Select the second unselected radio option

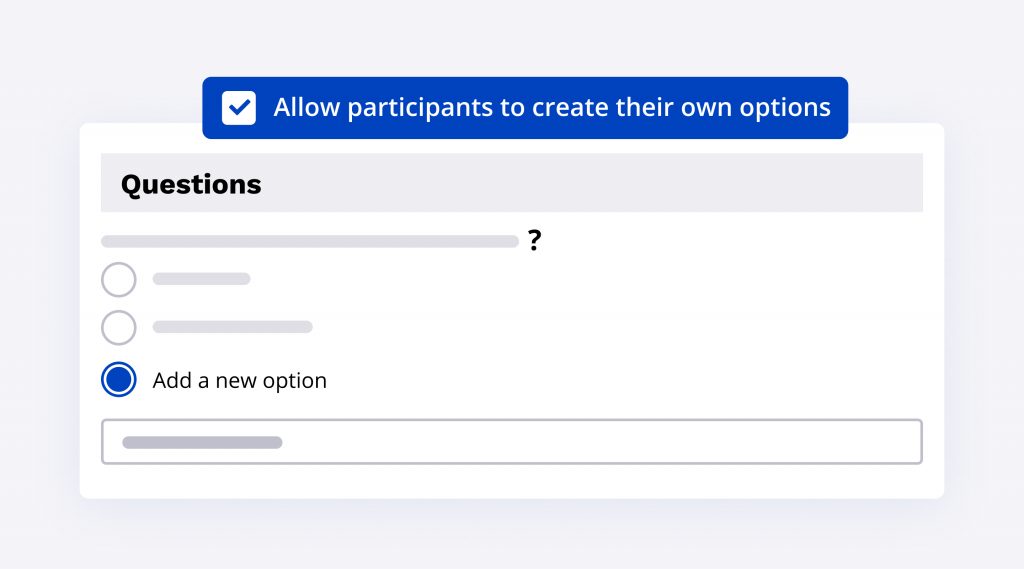pyautogui.click(x=119, y=327)
